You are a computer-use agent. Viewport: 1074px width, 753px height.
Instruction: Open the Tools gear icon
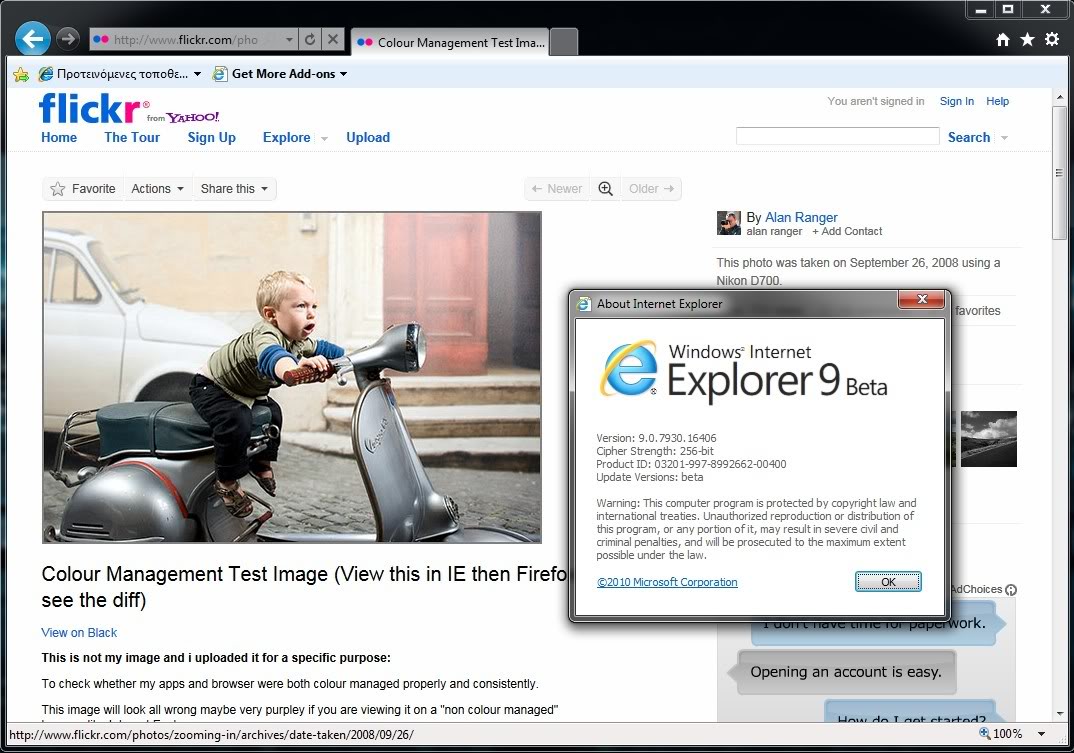[1052, 40]
